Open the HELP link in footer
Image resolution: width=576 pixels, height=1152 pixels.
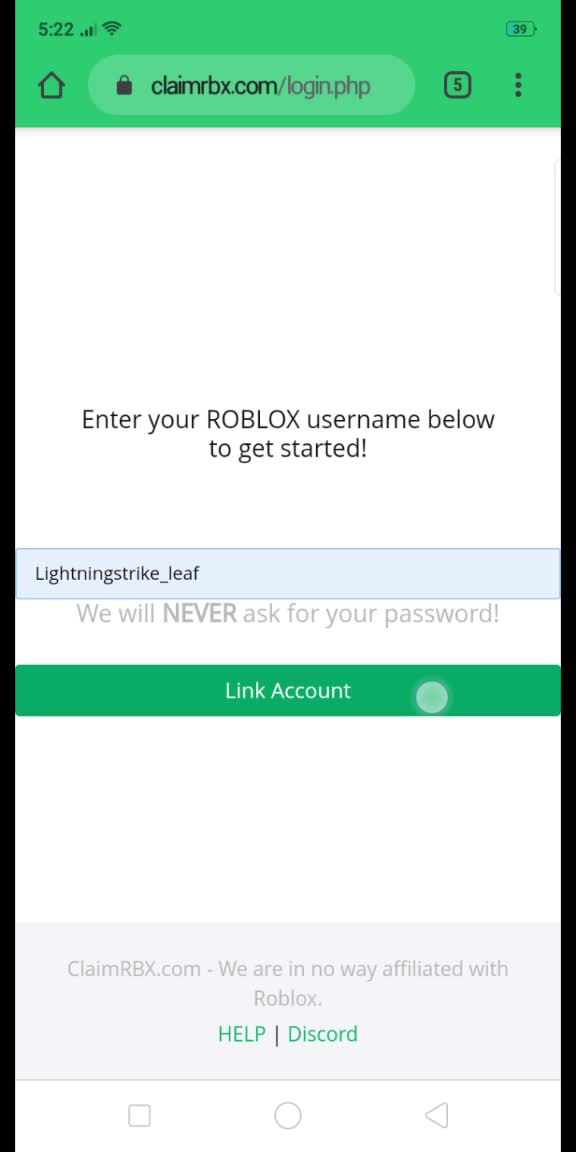(x=242, y=1034)
